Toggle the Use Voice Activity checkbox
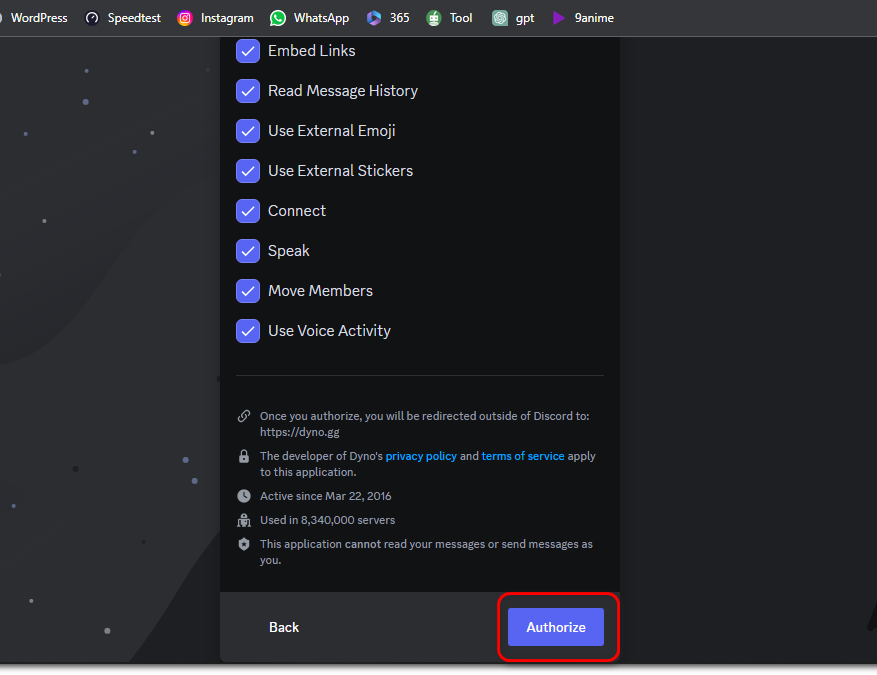Image resolution: width=877 pixels, height=675 pixels. pos(248,331)
